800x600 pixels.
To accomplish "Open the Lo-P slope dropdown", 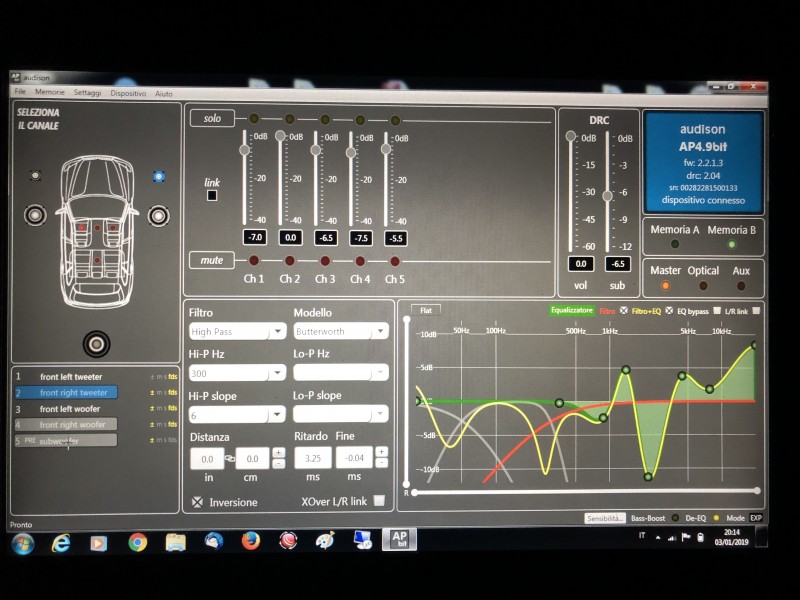I will point(341,414).
